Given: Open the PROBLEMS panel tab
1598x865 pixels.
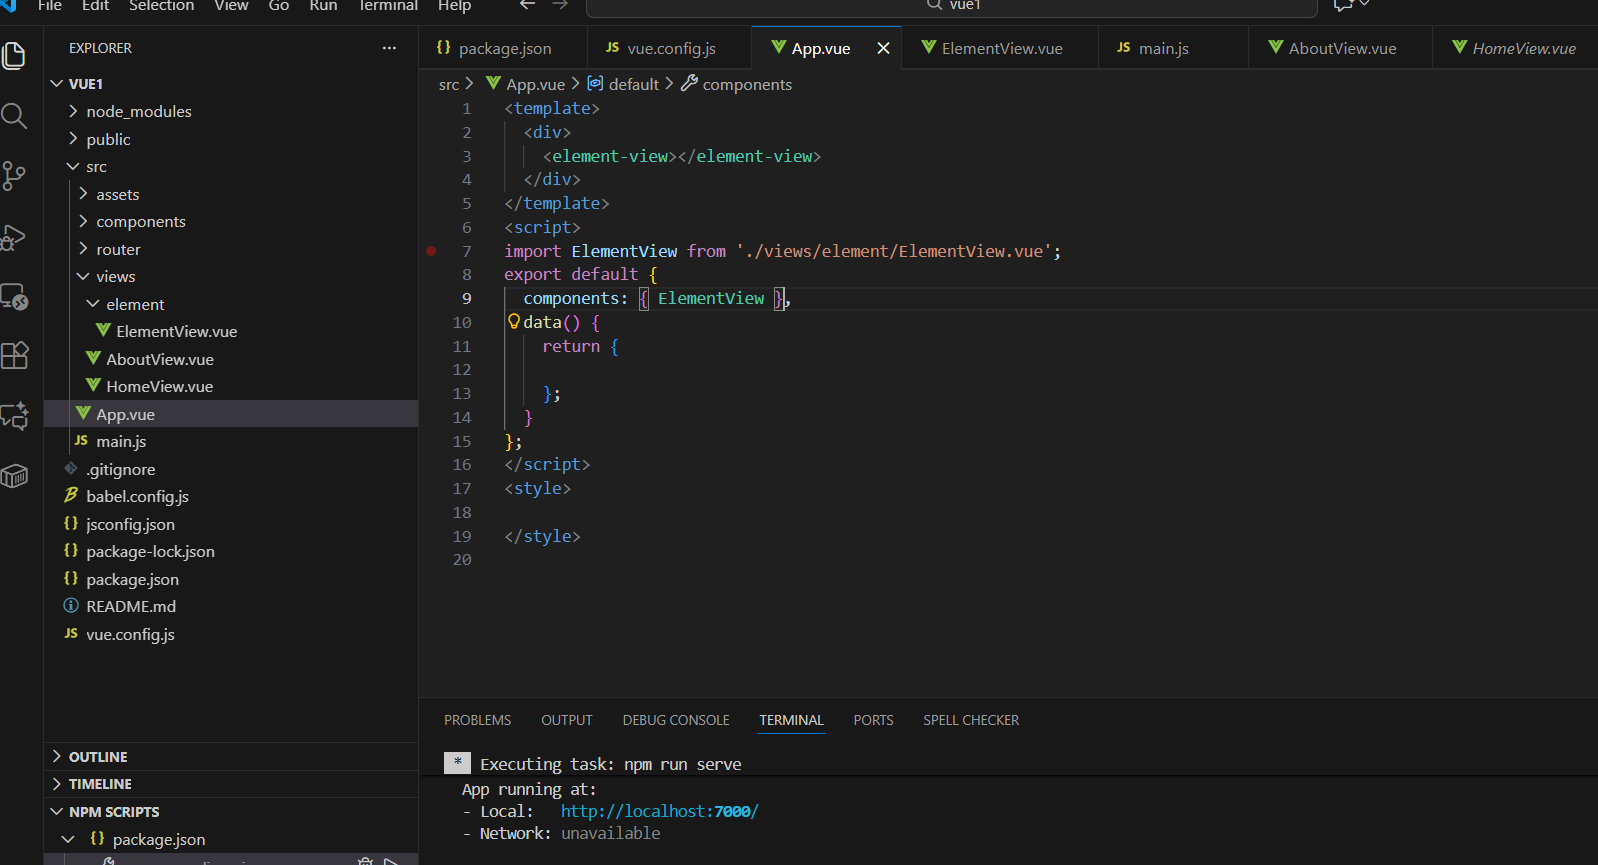Looking at the screenshot, I should [477, 720].
